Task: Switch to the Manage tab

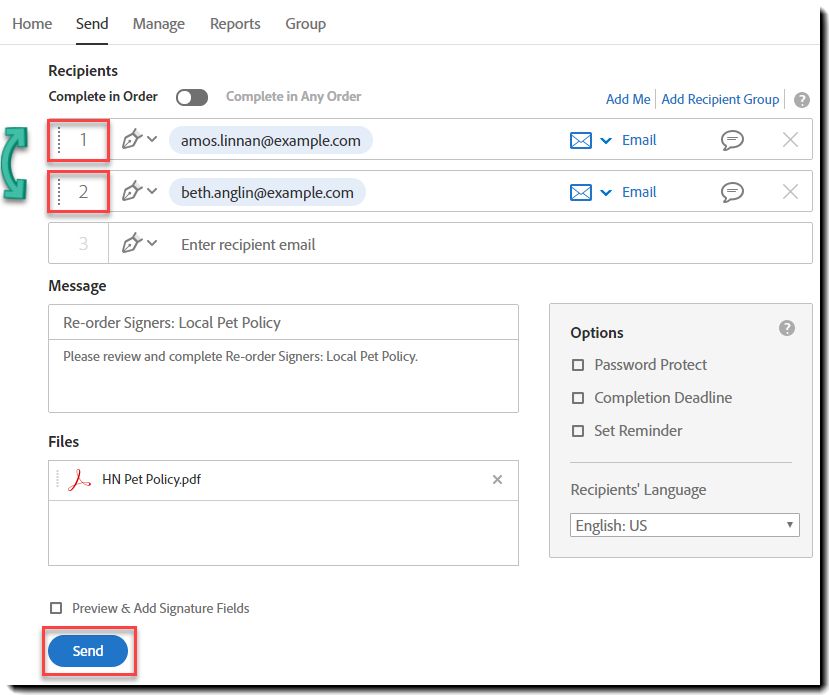Action: [x=158, y=24]
